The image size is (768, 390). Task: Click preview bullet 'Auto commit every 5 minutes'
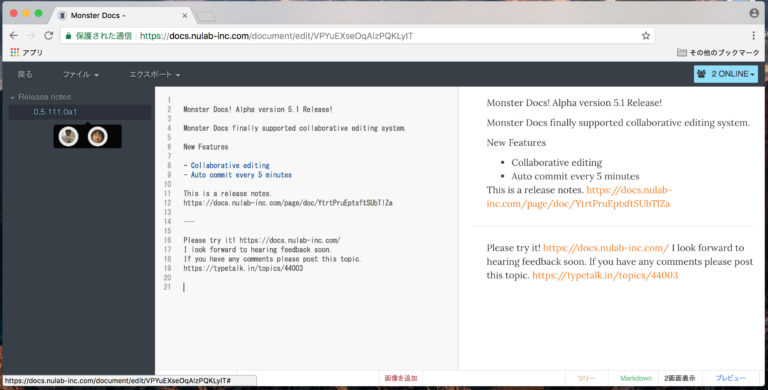[x=575, y=176]
